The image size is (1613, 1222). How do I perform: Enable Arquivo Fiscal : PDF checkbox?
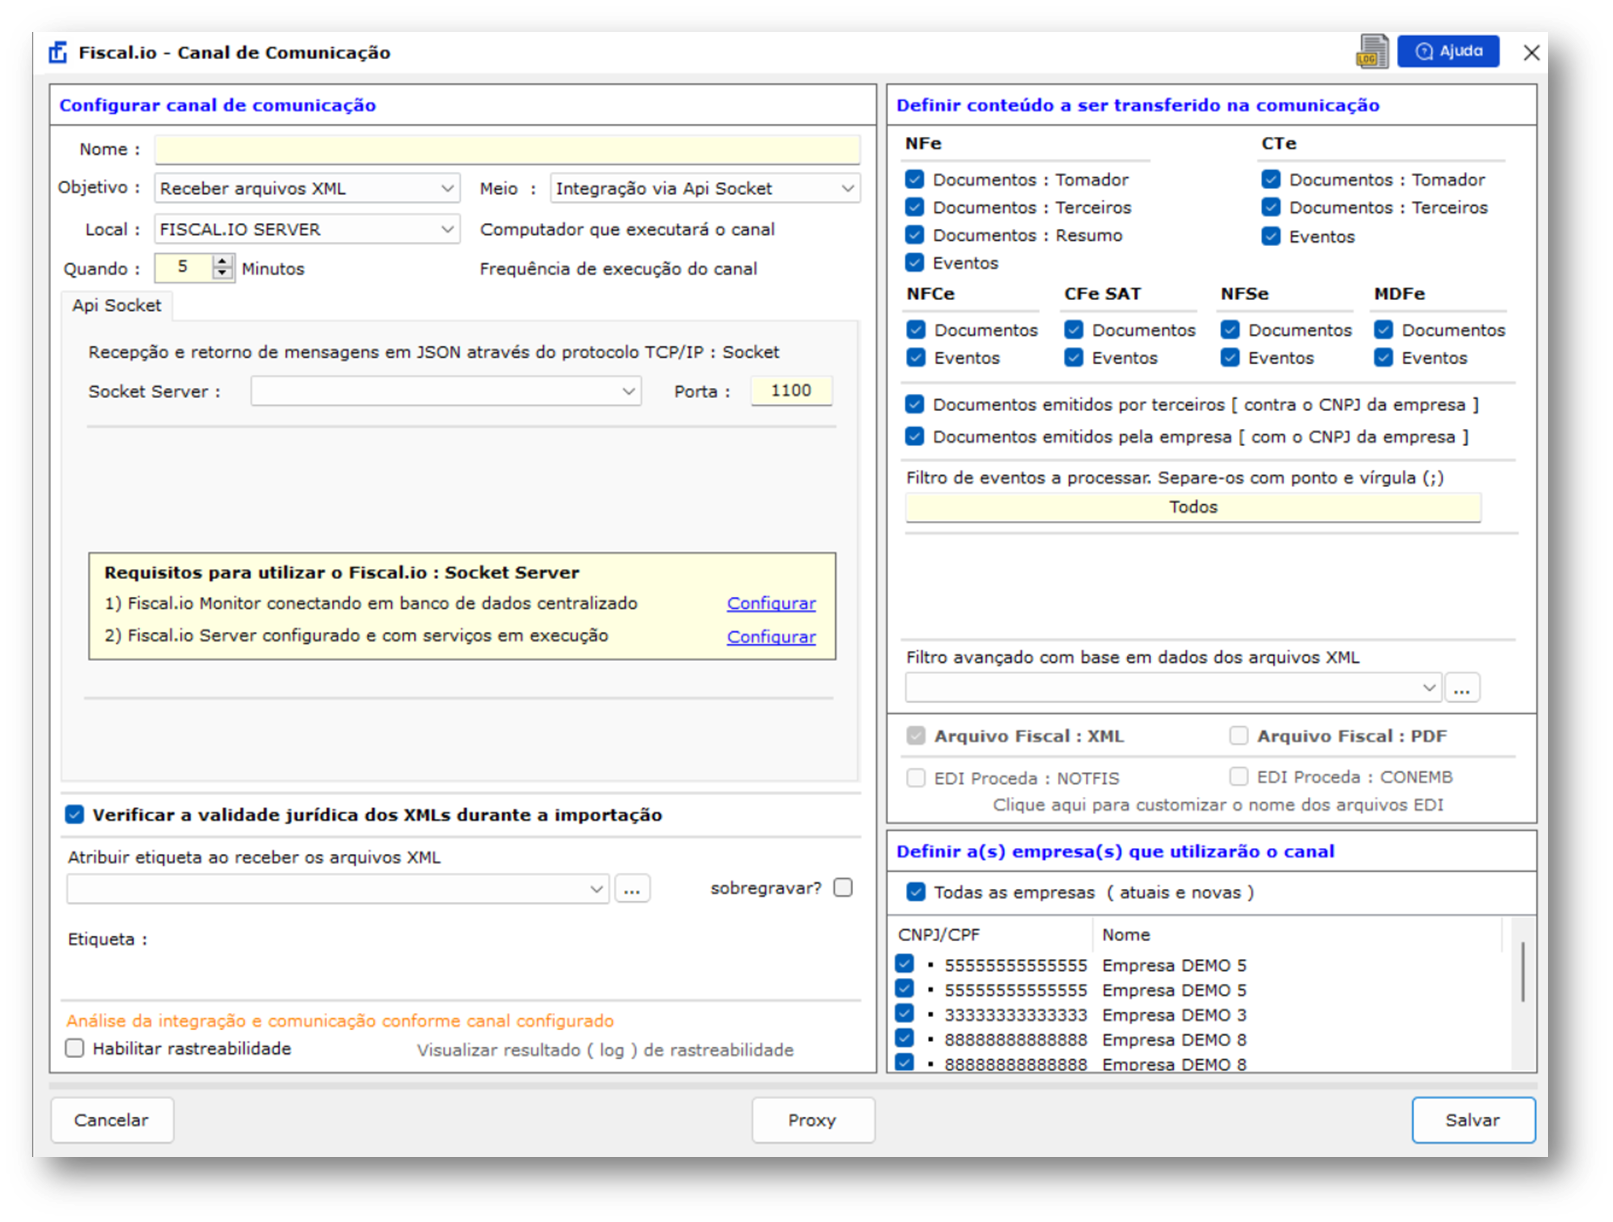click(1238, 735)
